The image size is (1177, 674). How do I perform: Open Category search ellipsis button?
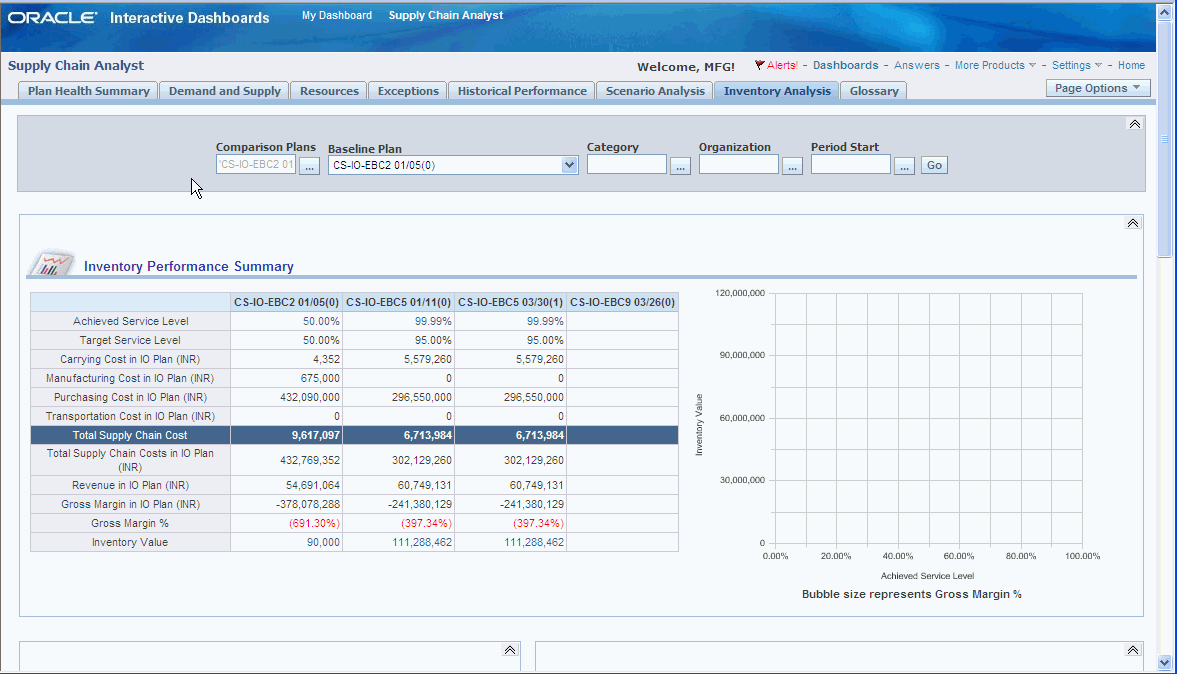(680, 166)
